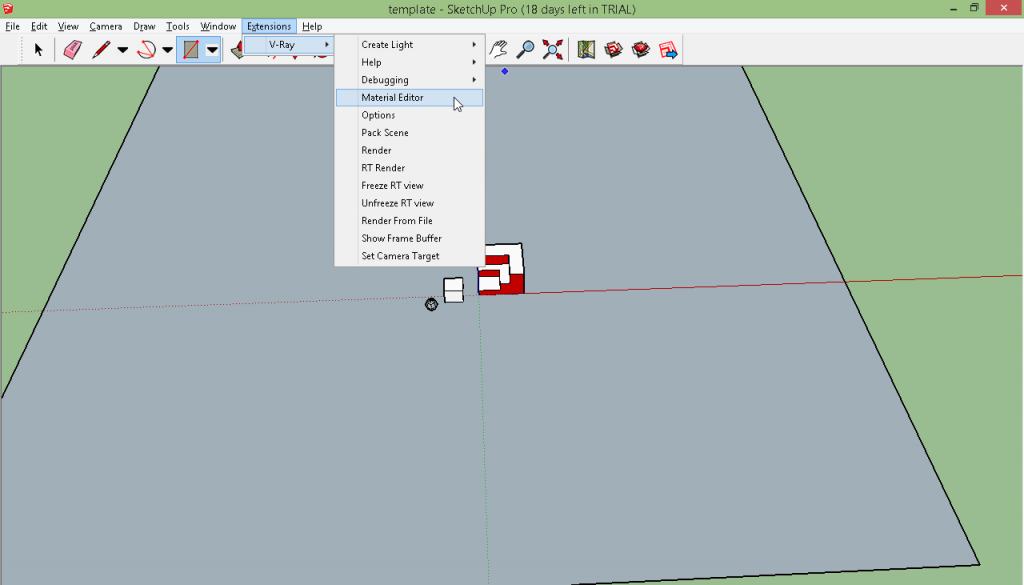Click the Zoom magnifier tool
The image size is (1024, 585).
tap(525, 49)
